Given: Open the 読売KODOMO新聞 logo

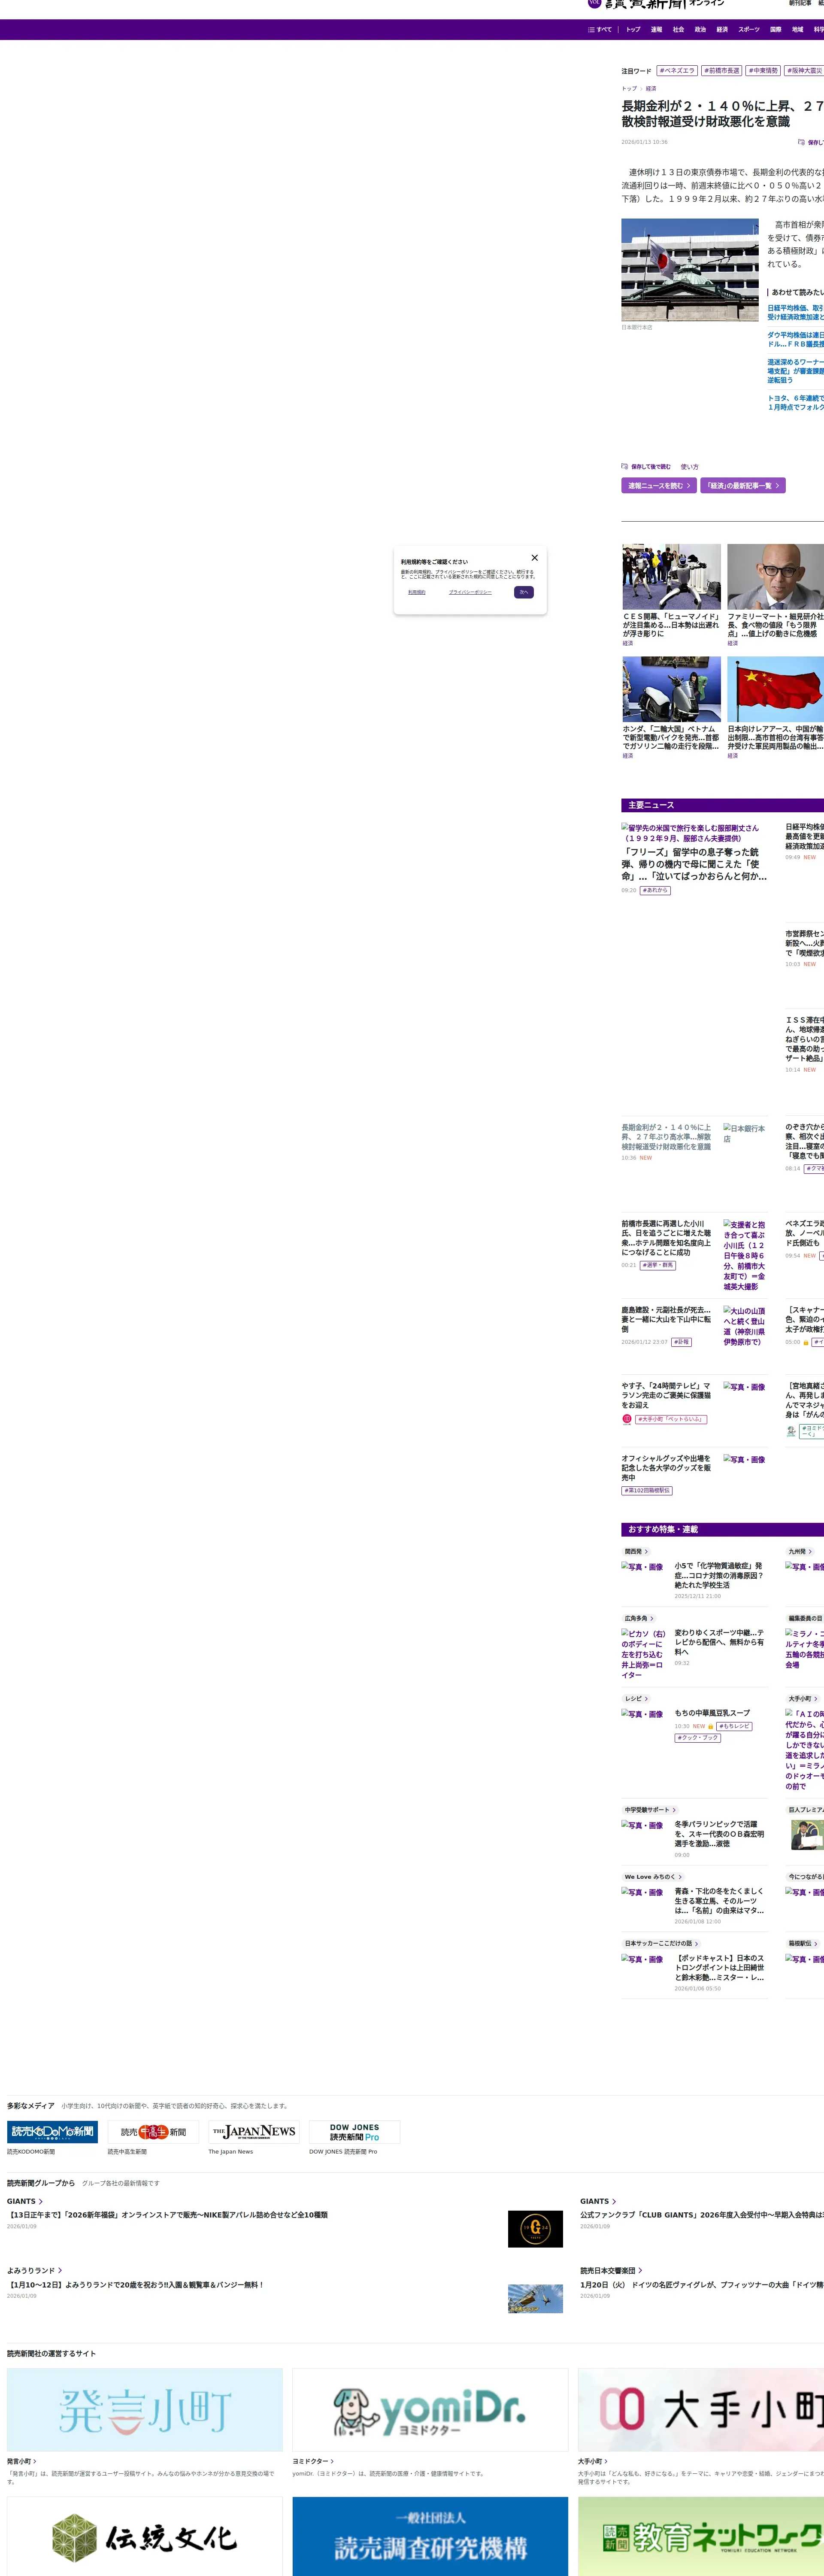Looking at the screenshot, I should [52, 2131].
